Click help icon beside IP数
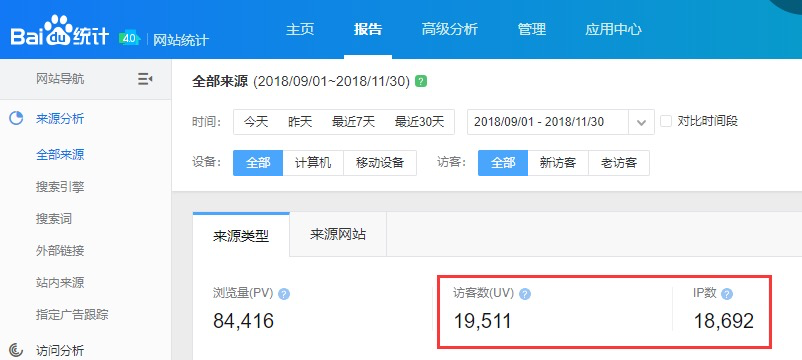 point(727,294)
